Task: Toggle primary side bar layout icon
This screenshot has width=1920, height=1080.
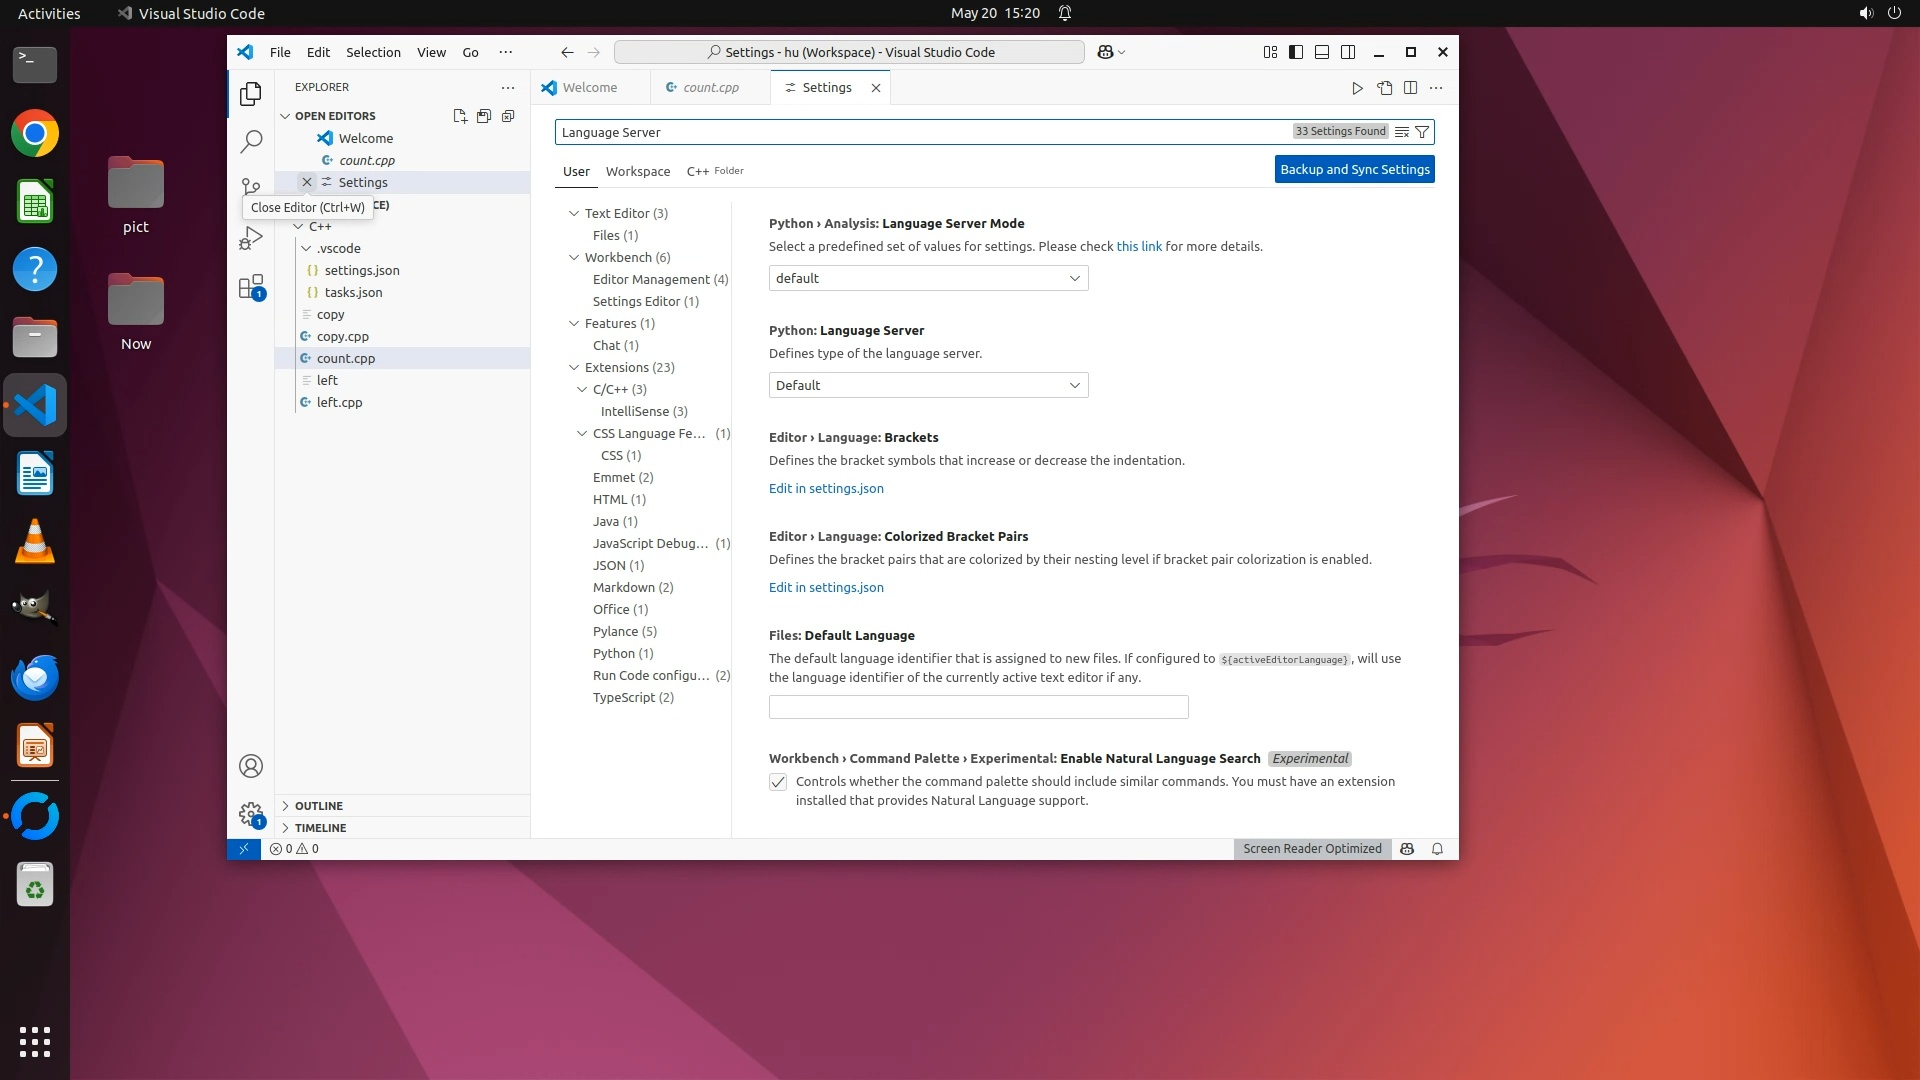Action: click(x=1296, y=52)
